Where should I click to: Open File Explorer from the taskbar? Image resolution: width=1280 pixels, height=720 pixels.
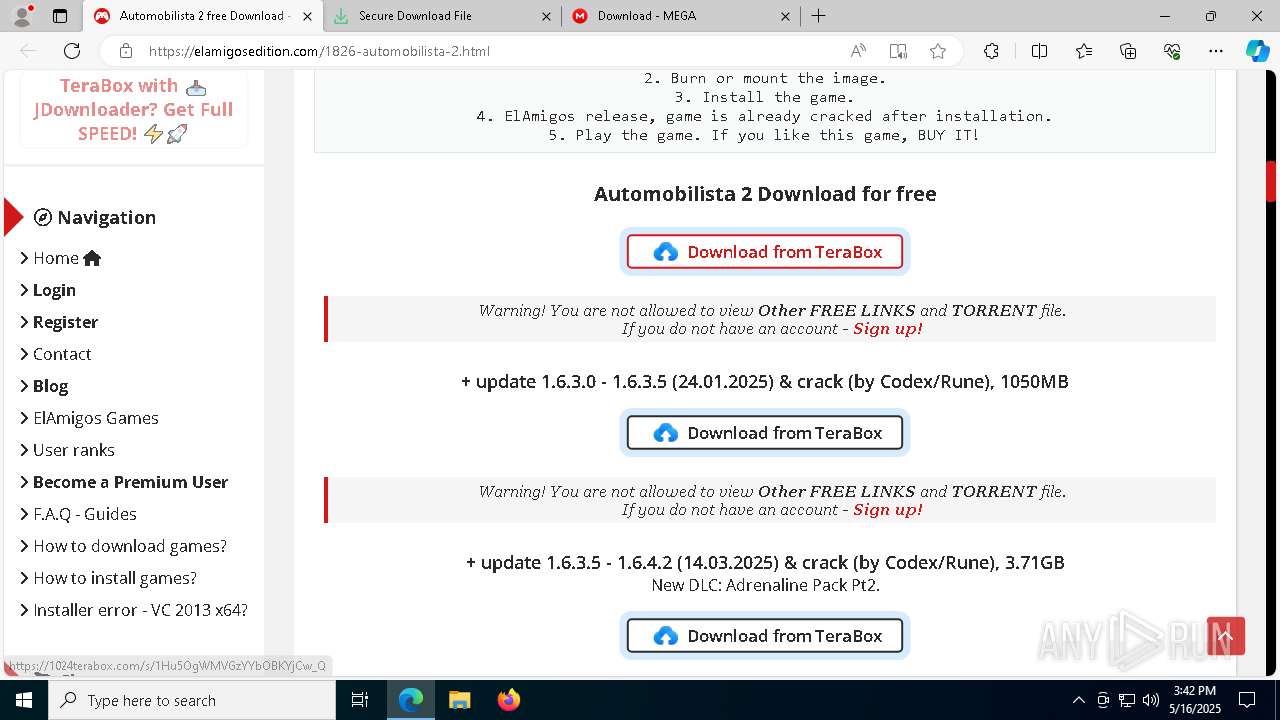(459, 700)
